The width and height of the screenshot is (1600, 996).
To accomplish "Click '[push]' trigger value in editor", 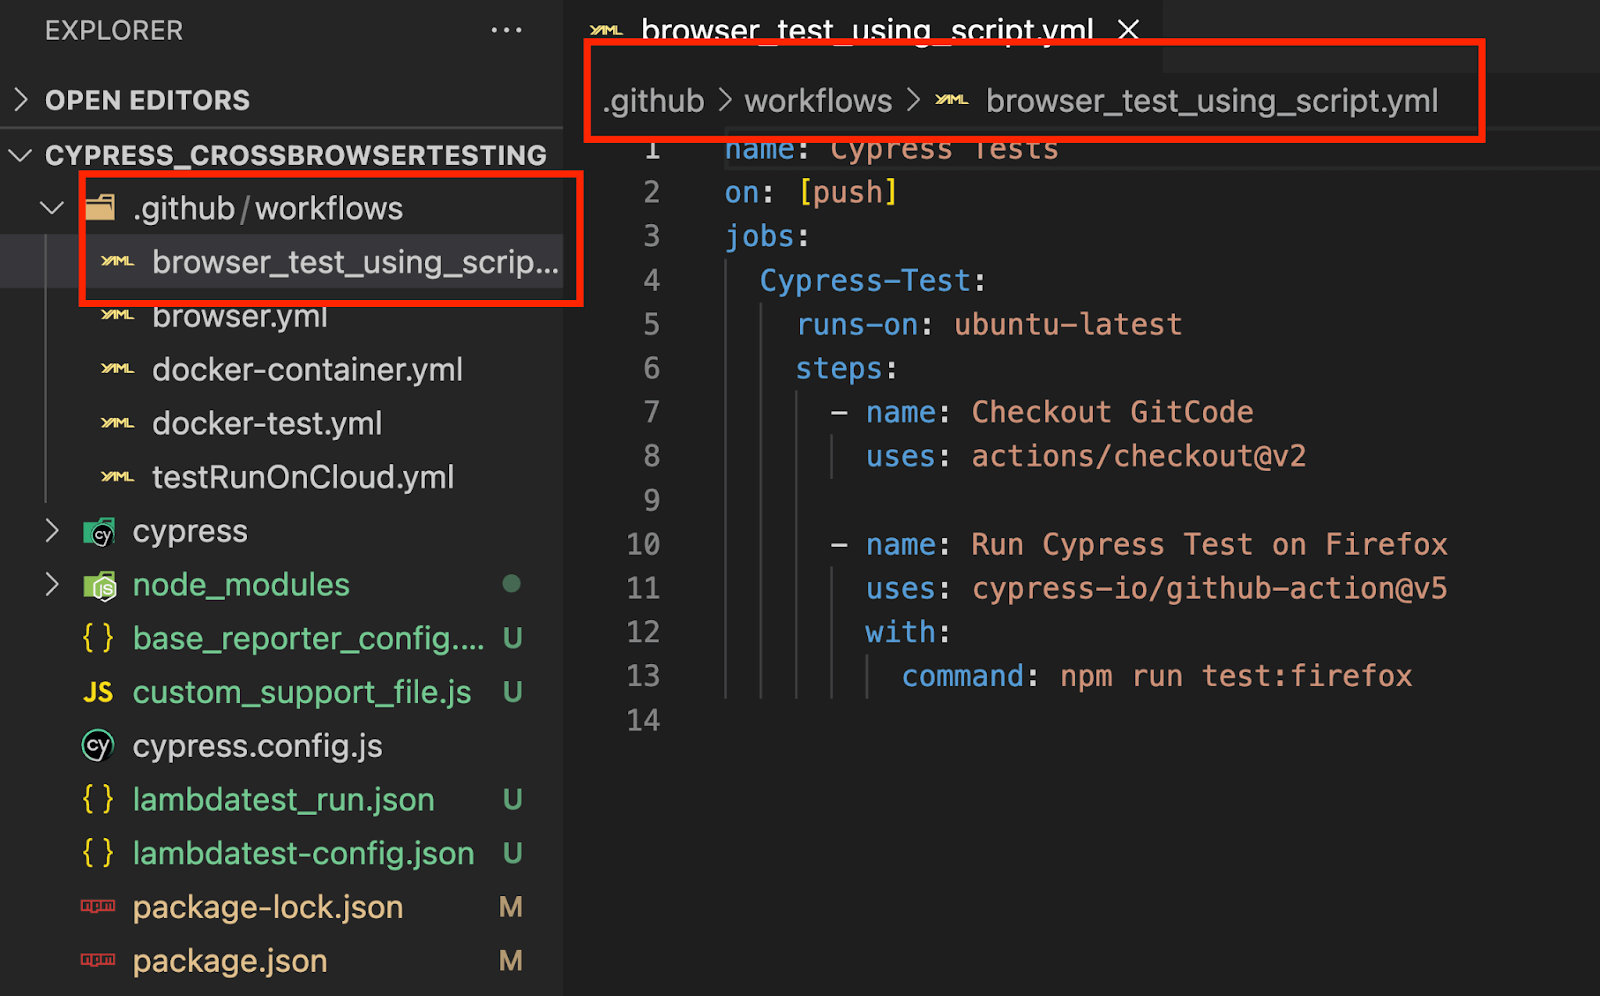I will tap(848, 193).
